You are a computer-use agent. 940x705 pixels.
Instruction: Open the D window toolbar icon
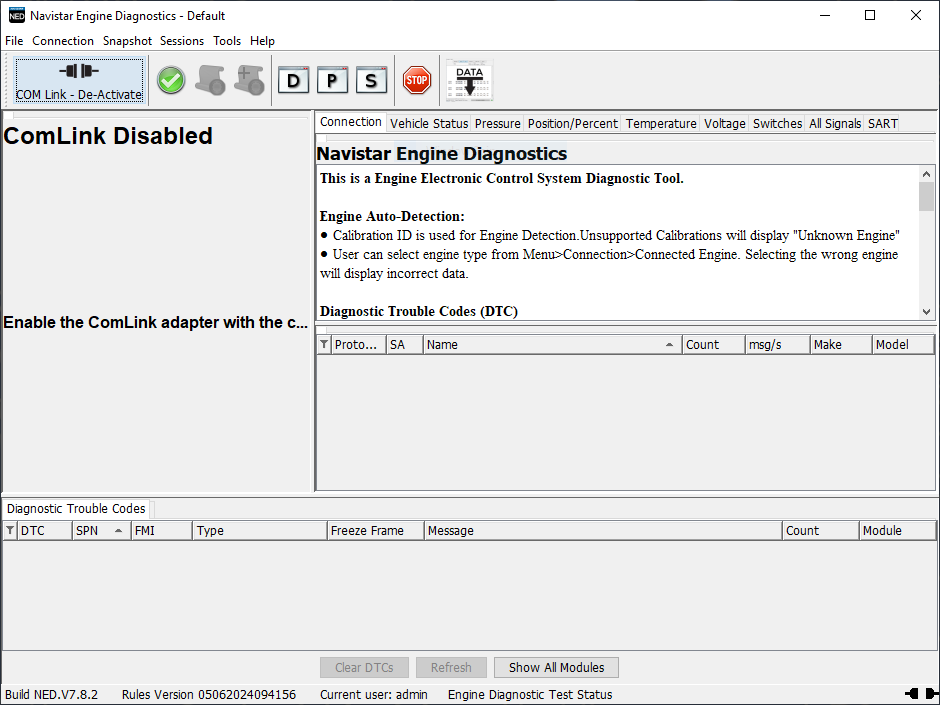(293, 81)
